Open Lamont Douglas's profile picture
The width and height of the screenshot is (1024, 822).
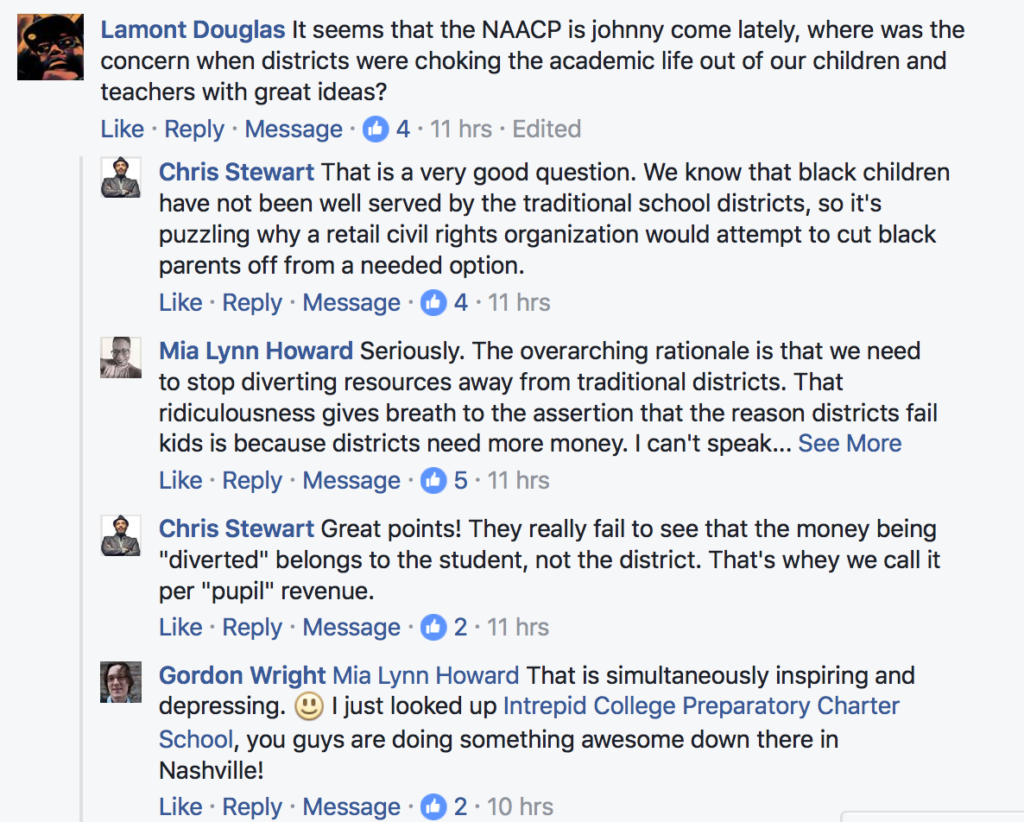[x=49, y=46]
